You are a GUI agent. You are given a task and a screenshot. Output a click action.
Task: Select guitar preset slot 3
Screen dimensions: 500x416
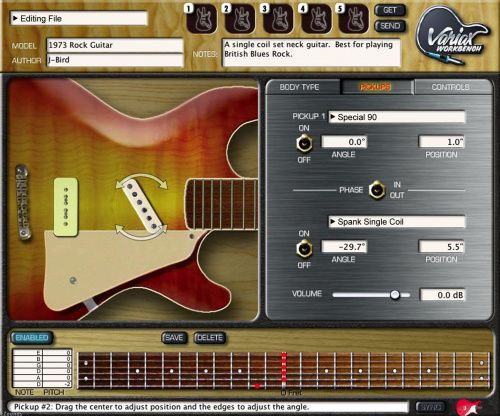coord(278,19)
